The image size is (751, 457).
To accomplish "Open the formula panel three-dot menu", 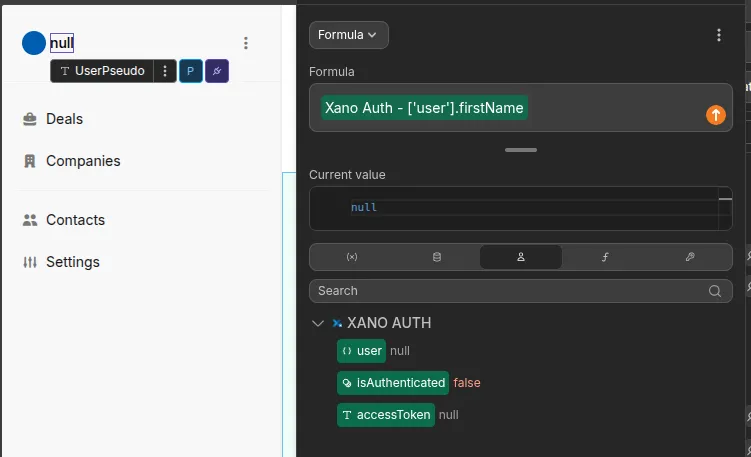I will tap(718, 35).
